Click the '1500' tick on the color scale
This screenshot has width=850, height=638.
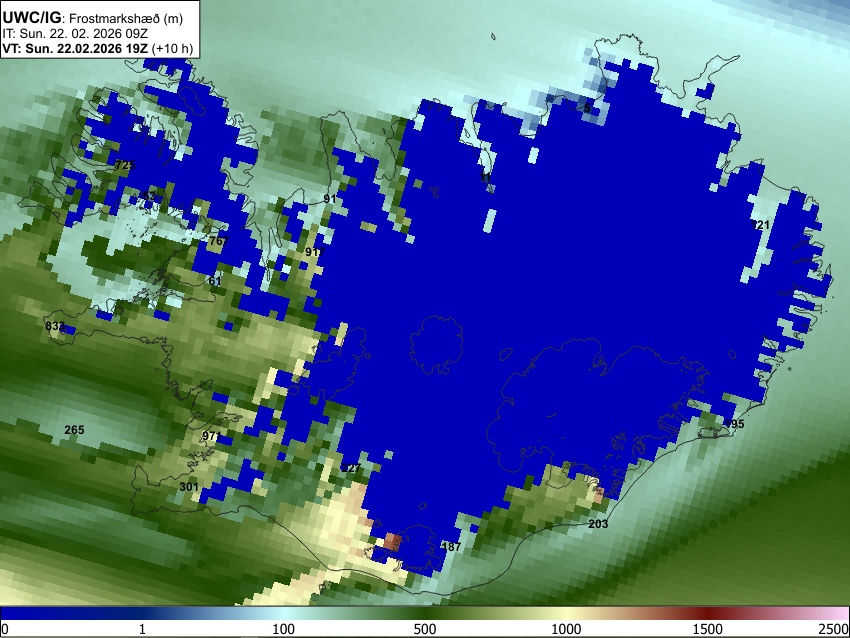708,629
